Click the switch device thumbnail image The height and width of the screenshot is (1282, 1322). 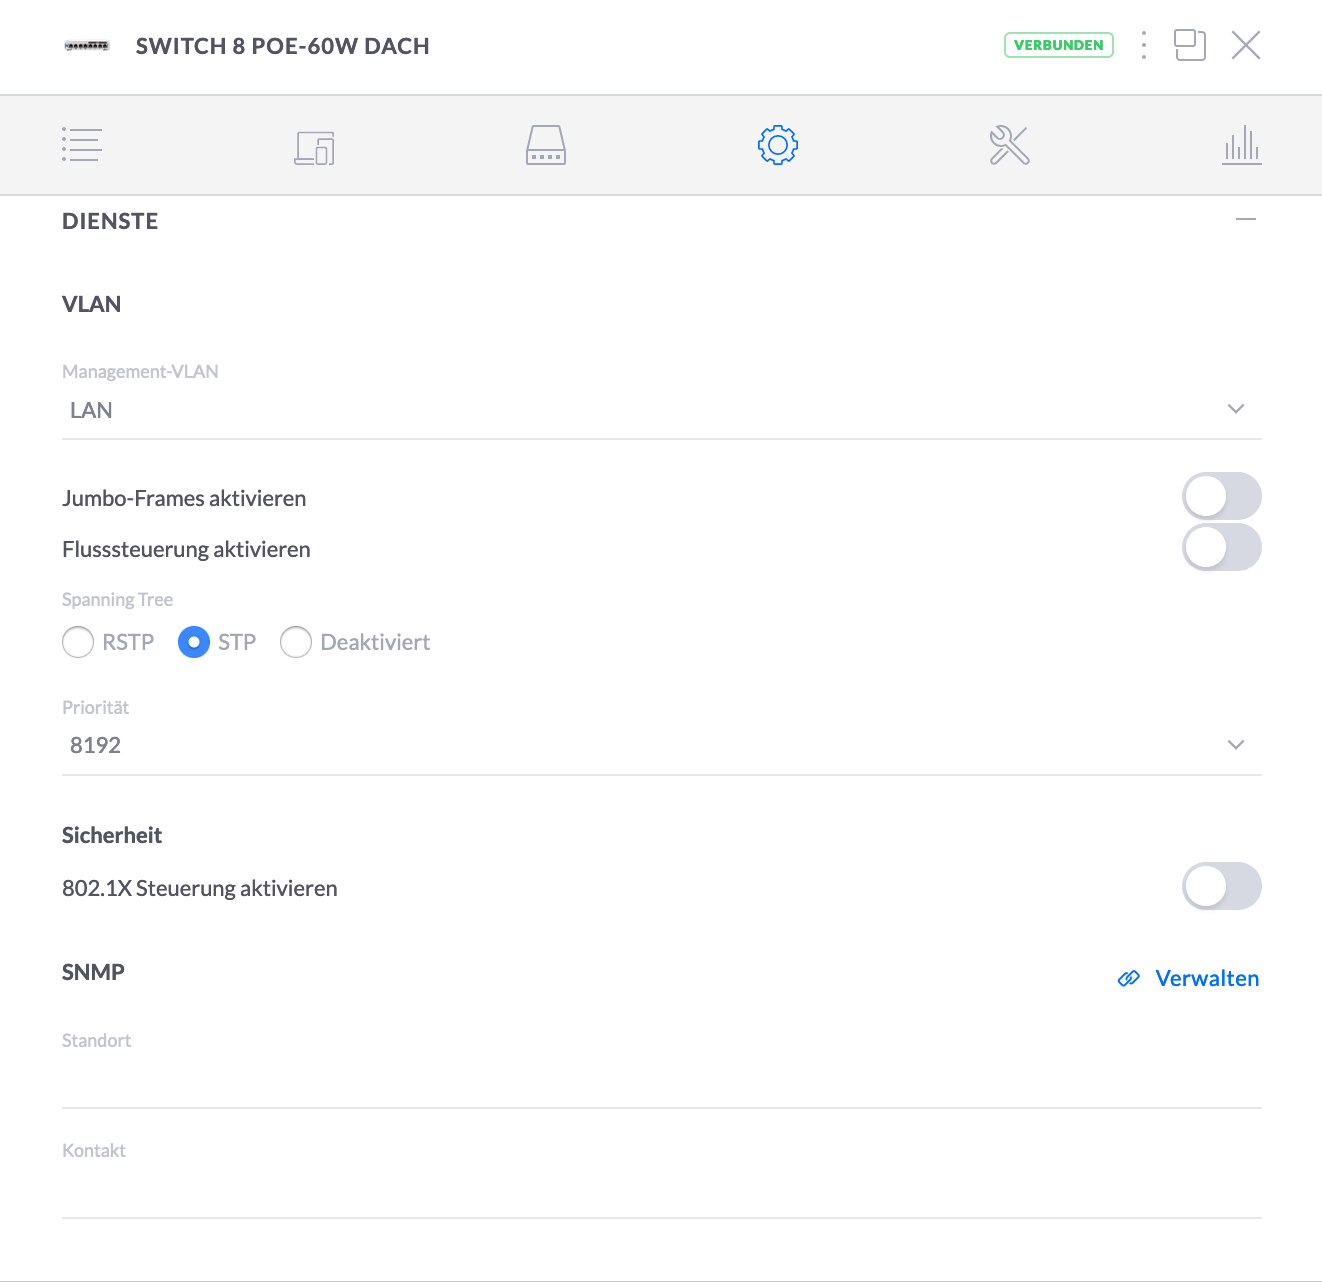pyautogui.click(x=87, y=46)
